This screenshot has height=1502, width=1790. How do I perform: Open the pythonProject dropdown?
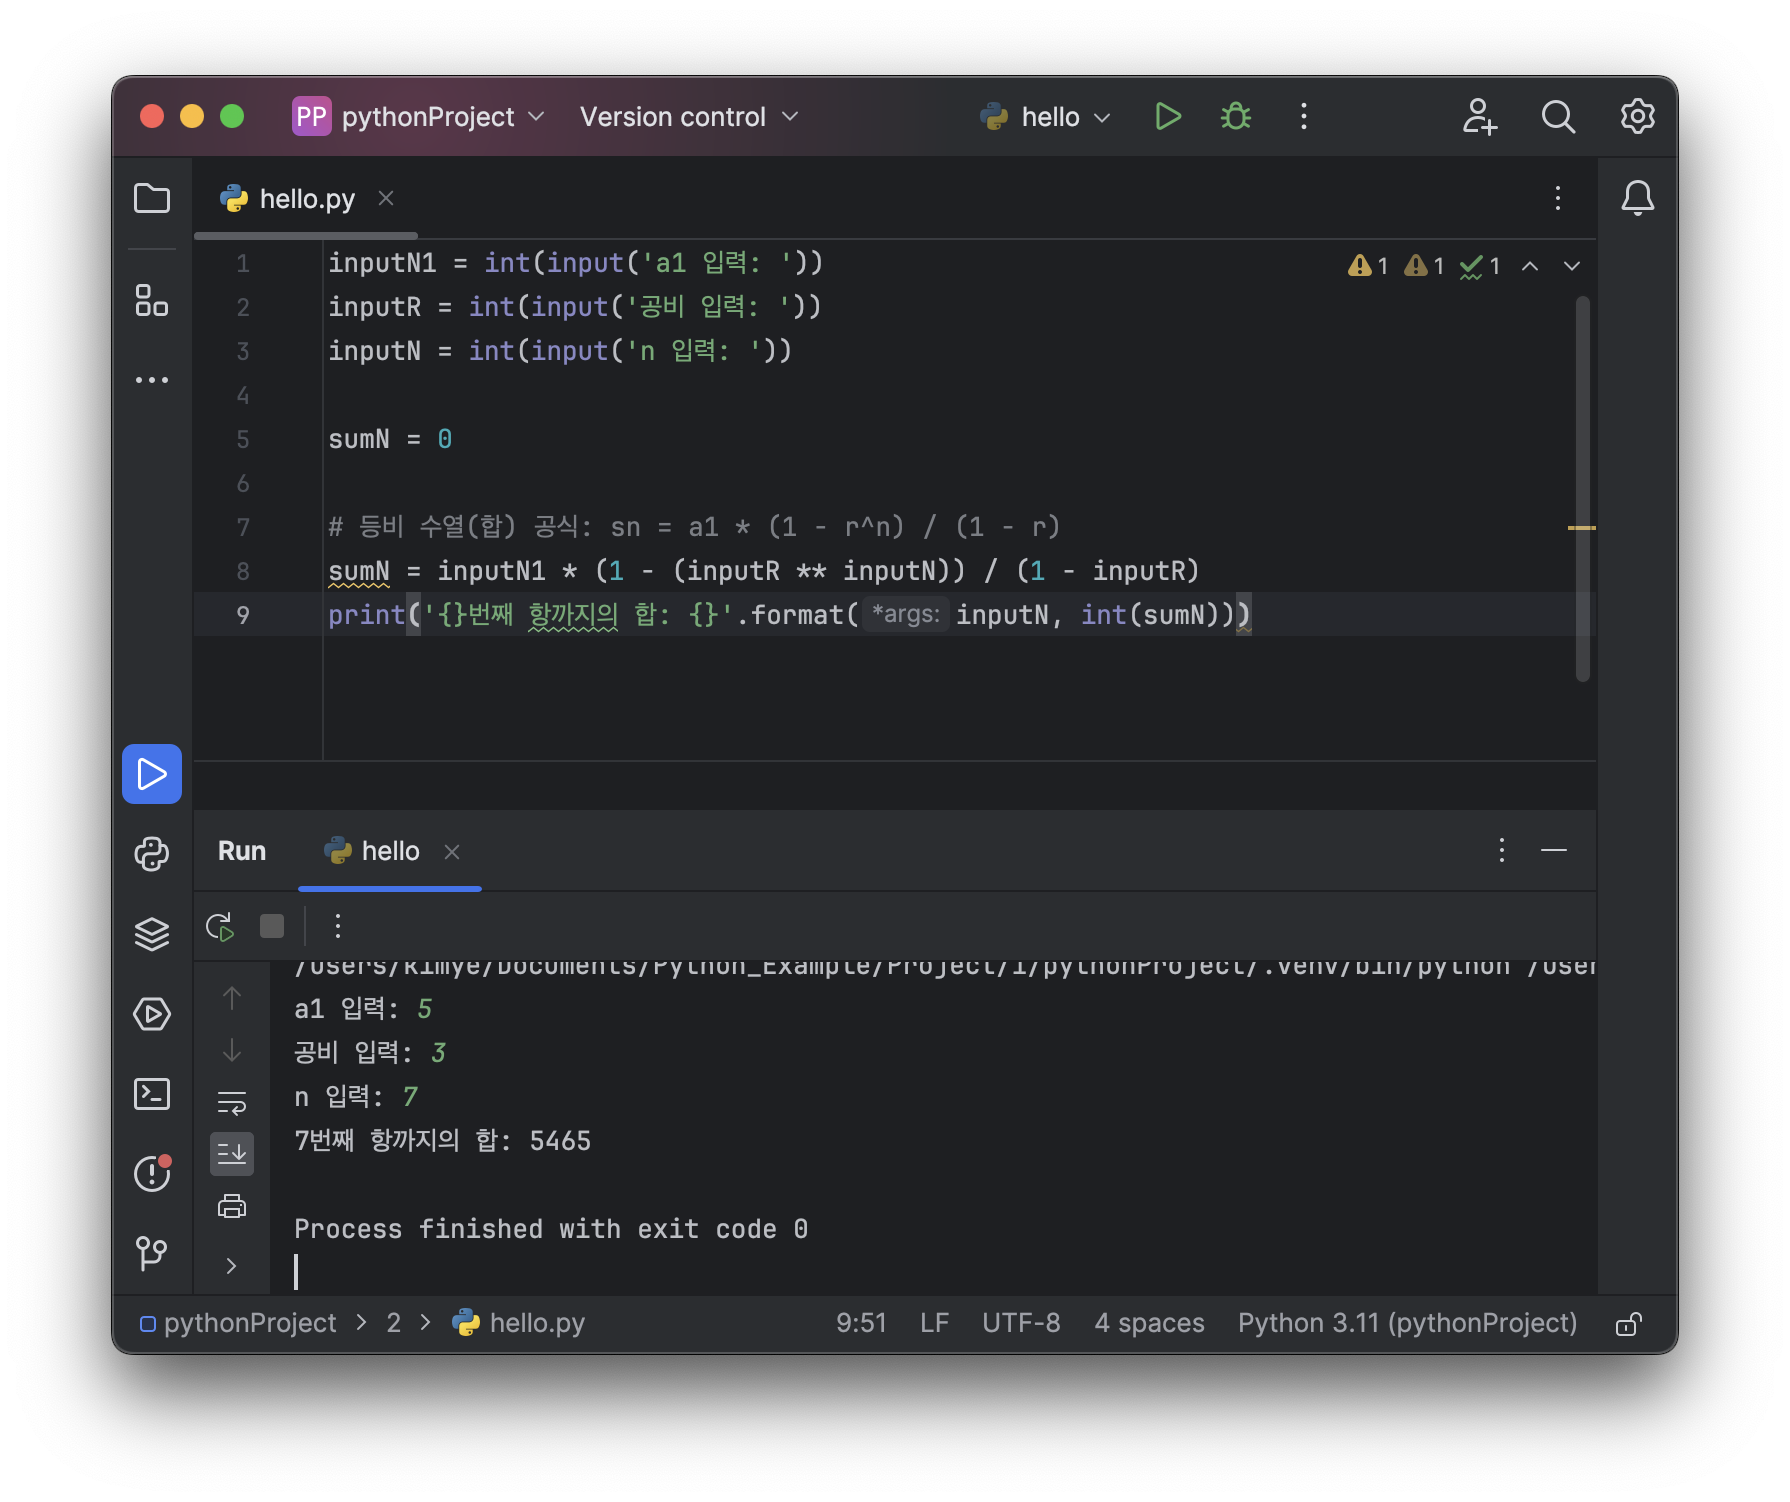pos(420,117)
